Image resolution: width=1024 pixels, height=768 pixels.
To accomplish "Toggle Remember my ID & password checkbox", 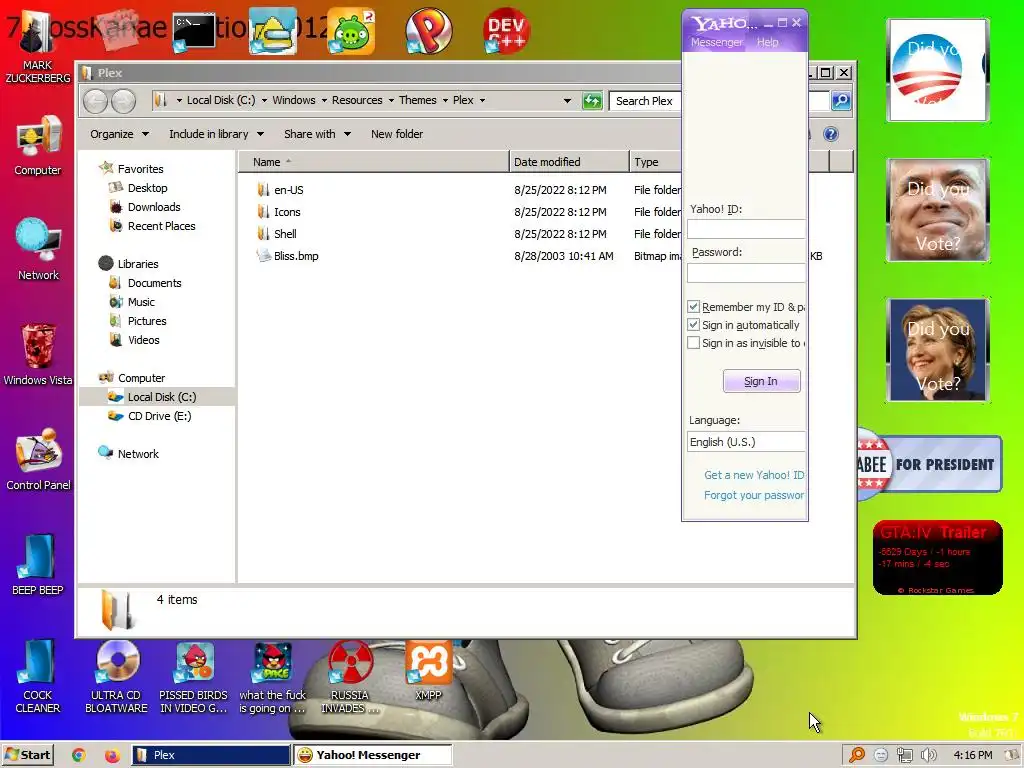I will pos(694,306).
